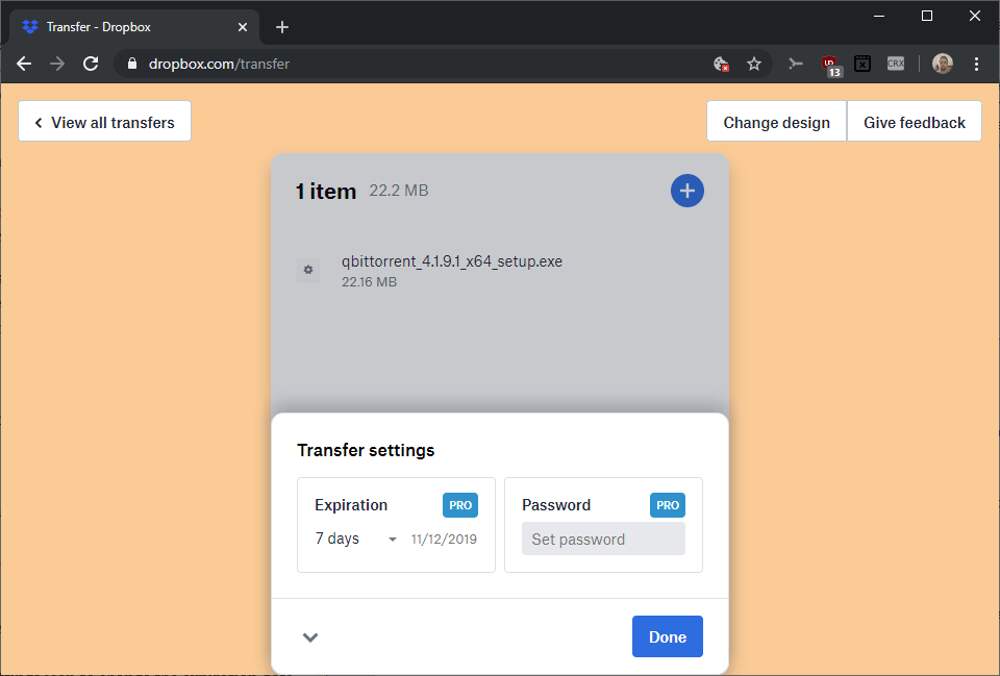Screen dimensions: 1000x676
Task: Click the Give feedback button
Action: click(x=914, y=121)
